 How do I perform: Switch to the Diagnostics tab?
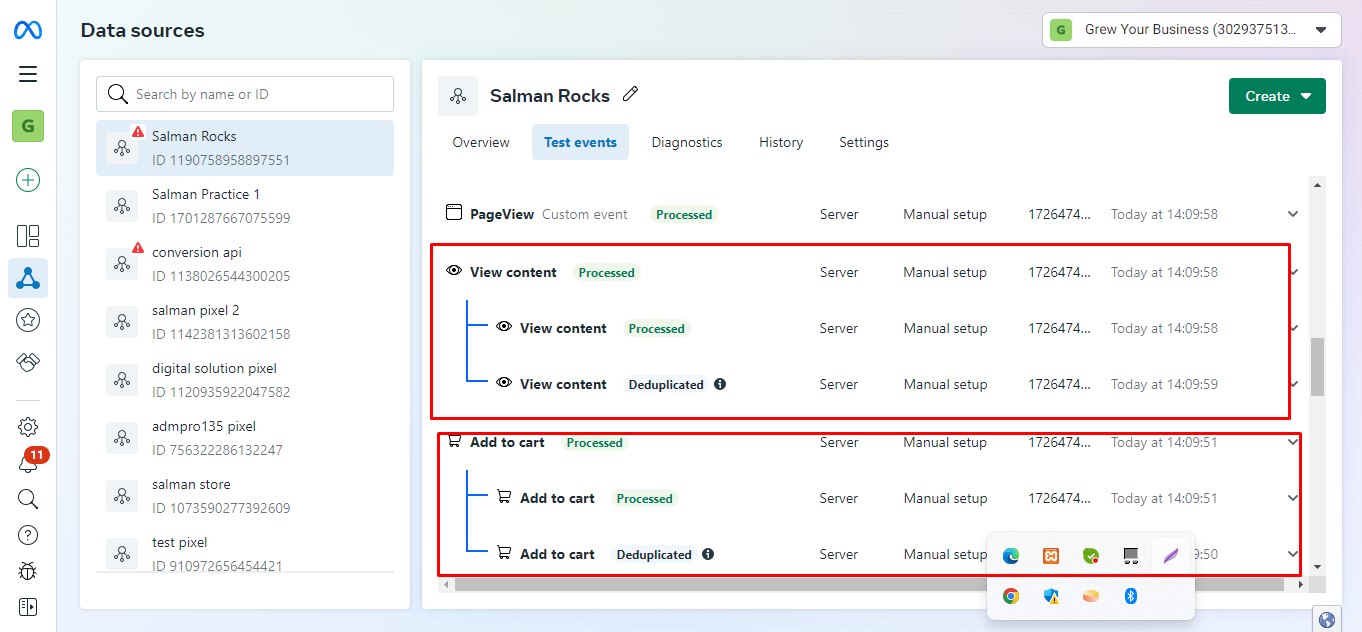point(687,142)
